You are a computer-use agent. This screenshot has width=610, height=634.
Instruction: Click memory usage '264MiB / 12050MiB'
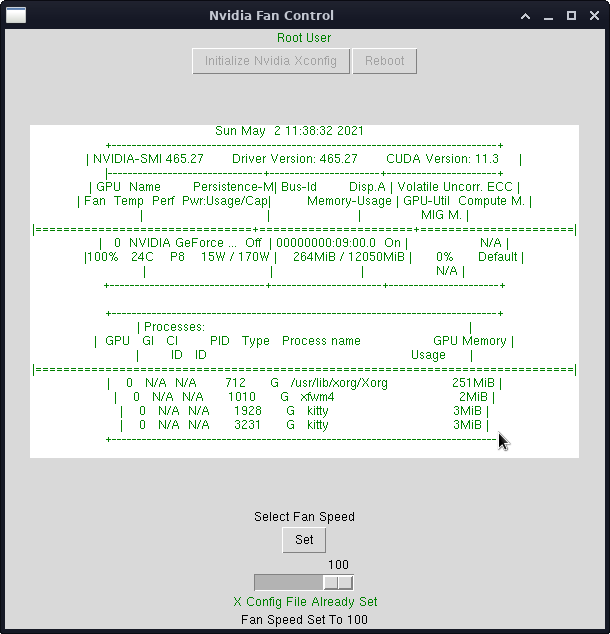(x=349, y=257)
